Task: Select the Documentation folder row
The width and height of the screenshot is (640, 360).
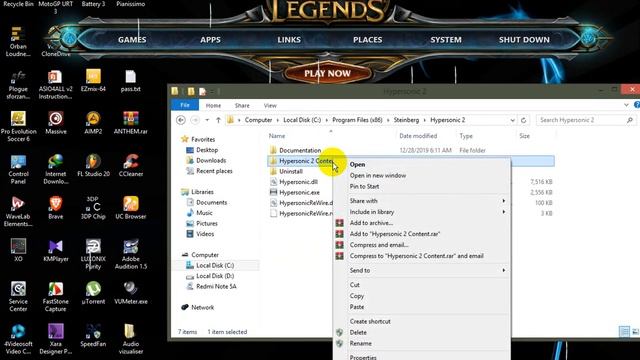Action: [x=410, y=150]
